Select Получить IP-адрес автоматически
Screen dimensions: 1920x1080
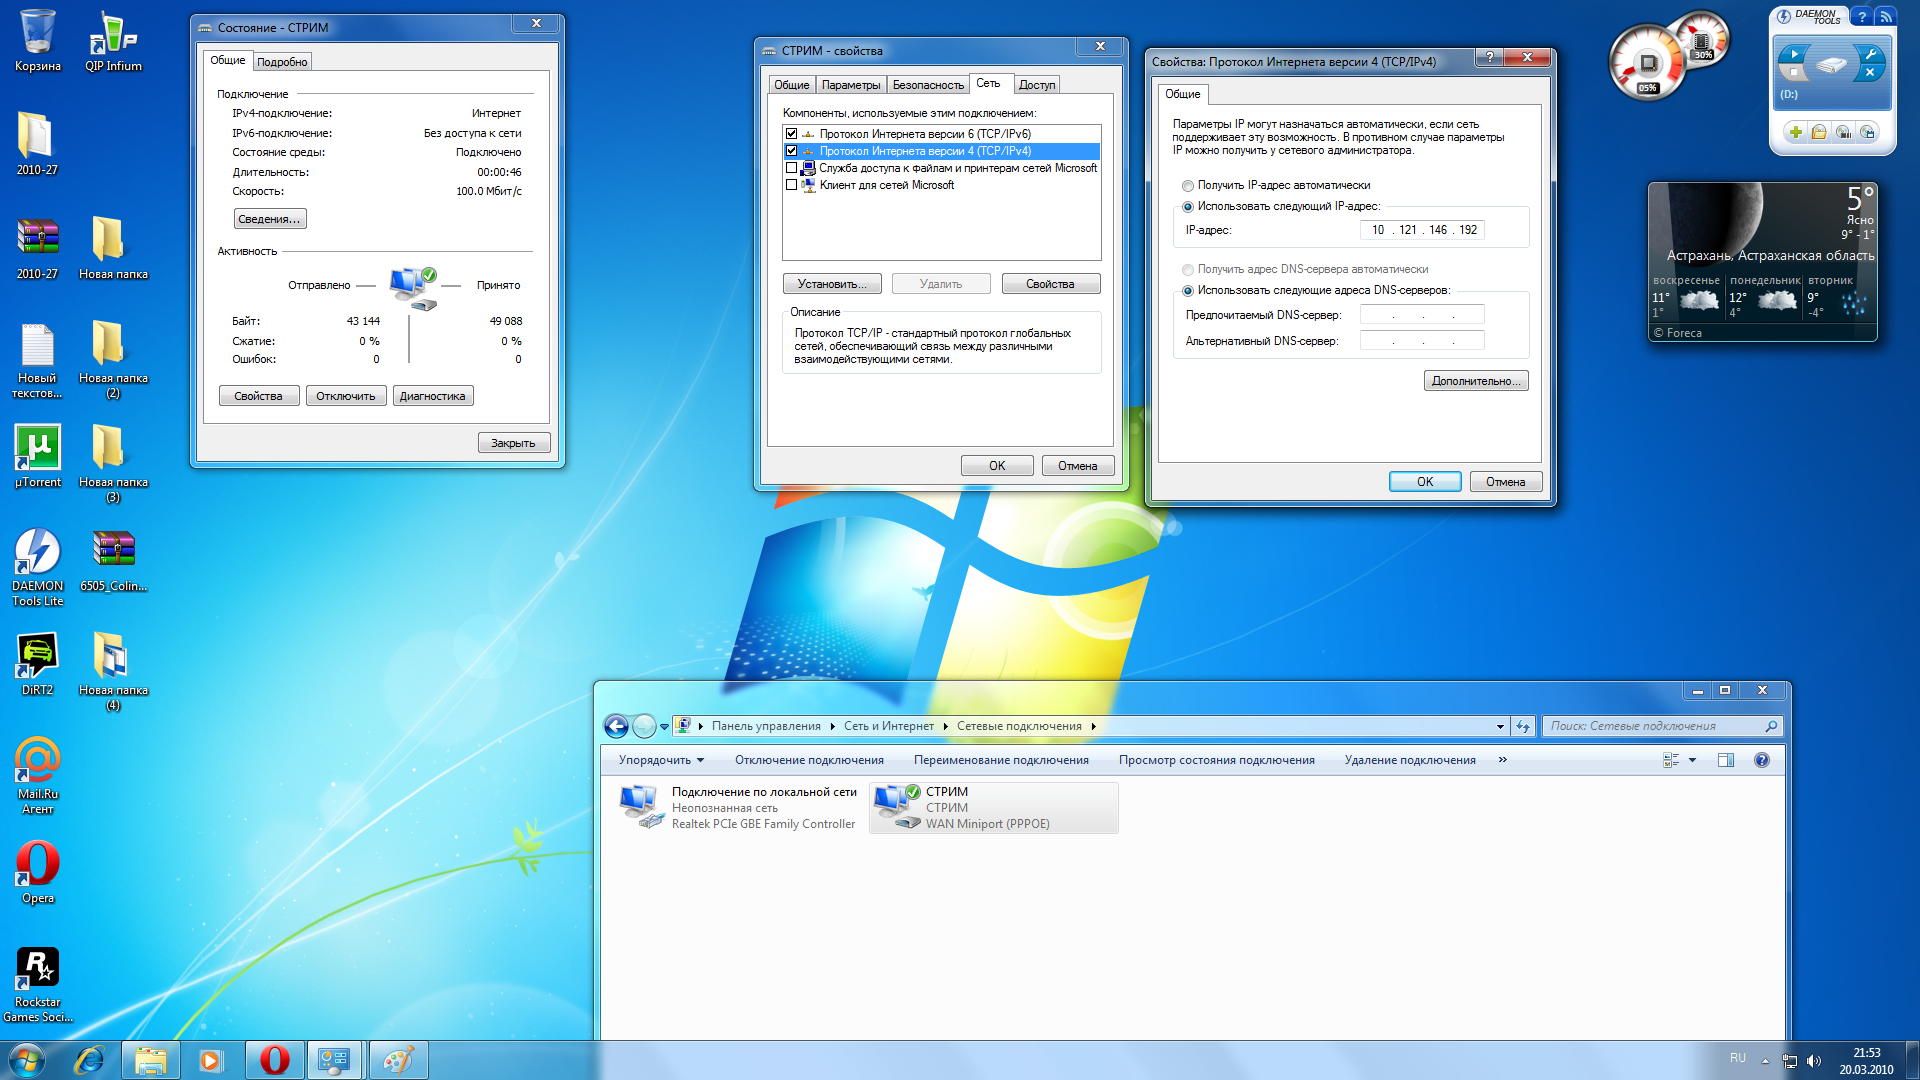[1188, 186]
